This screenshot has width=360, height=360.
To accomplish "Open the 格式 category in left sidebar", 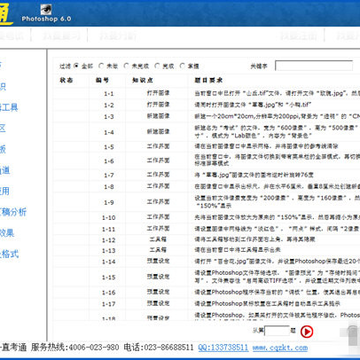I will (9, 254).
